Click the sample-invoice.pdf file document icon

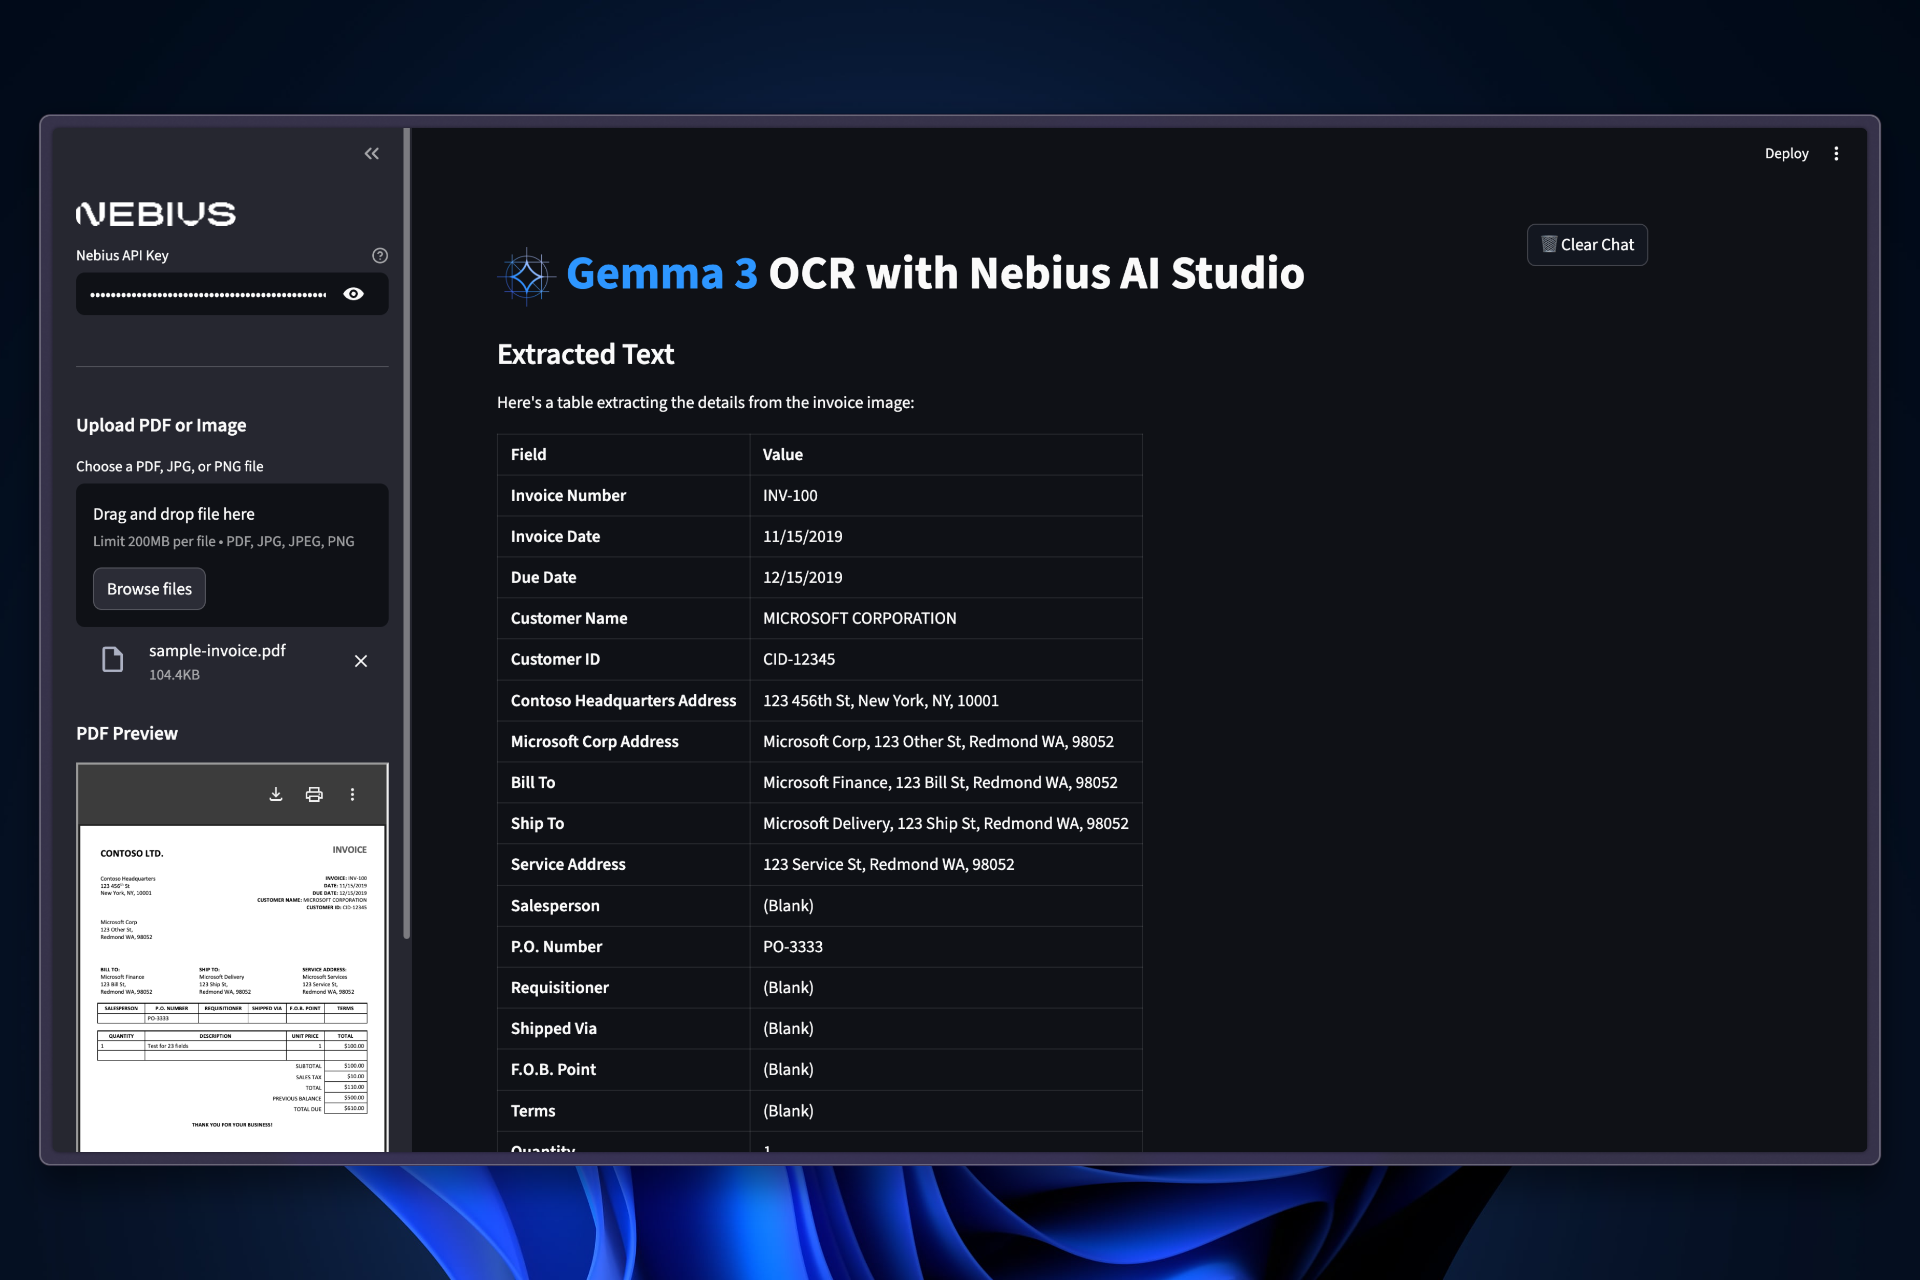(113, 660)
